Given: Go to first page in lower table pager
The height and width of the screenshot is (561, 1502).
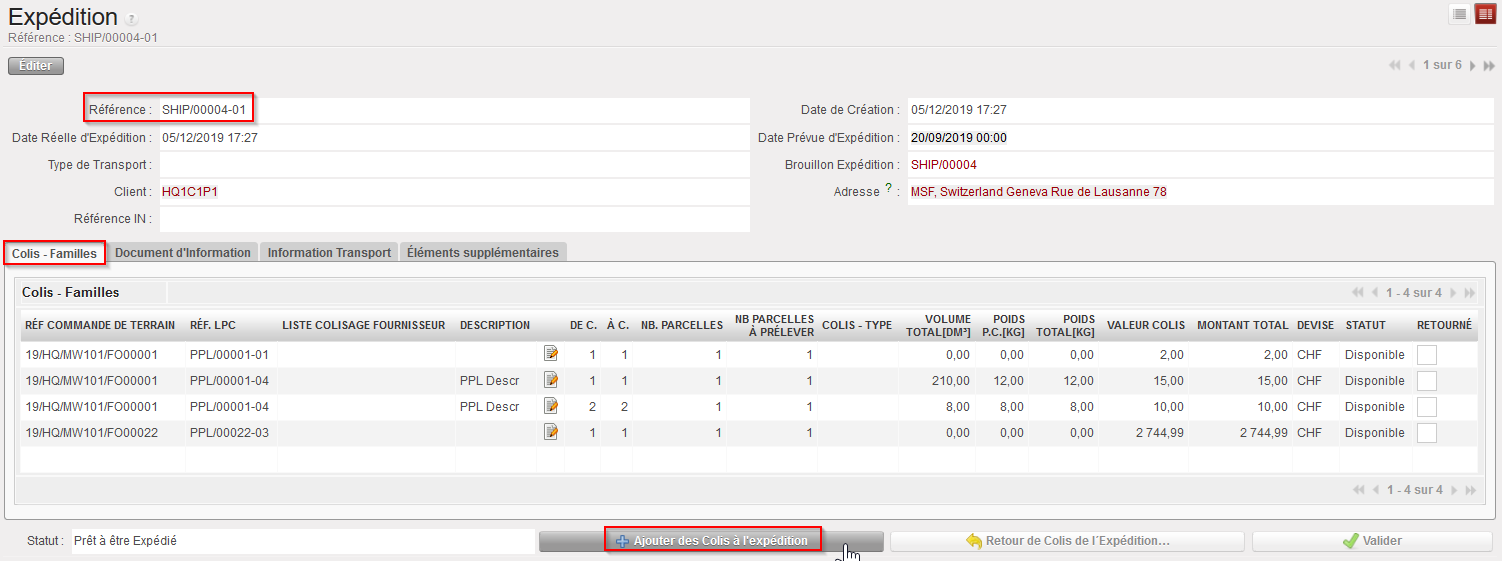Looking at the screenshot, I should [1357, 490].
